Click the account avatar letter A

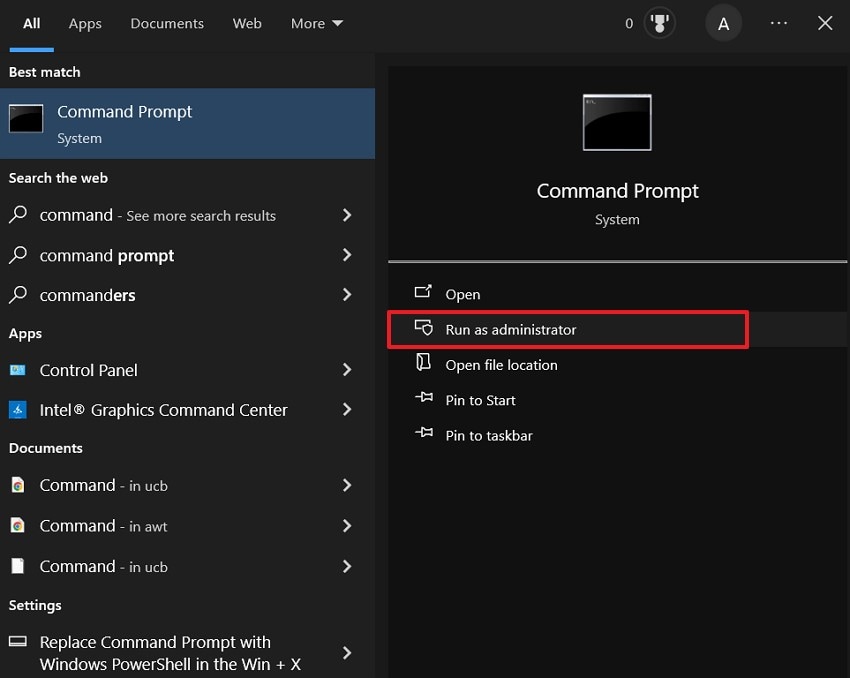(x=723, y=23)
